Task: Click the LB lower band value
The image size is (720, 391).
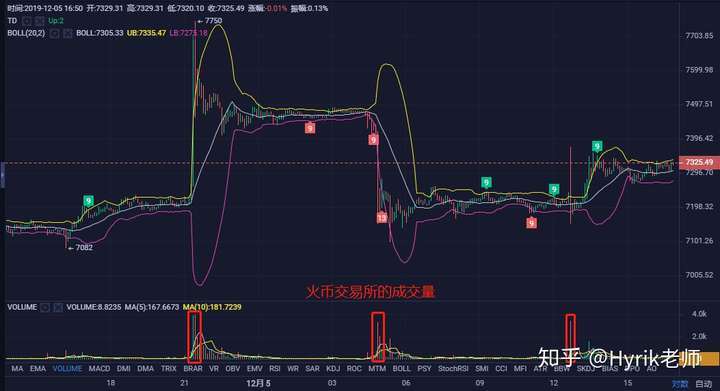Action: point(189,33)
